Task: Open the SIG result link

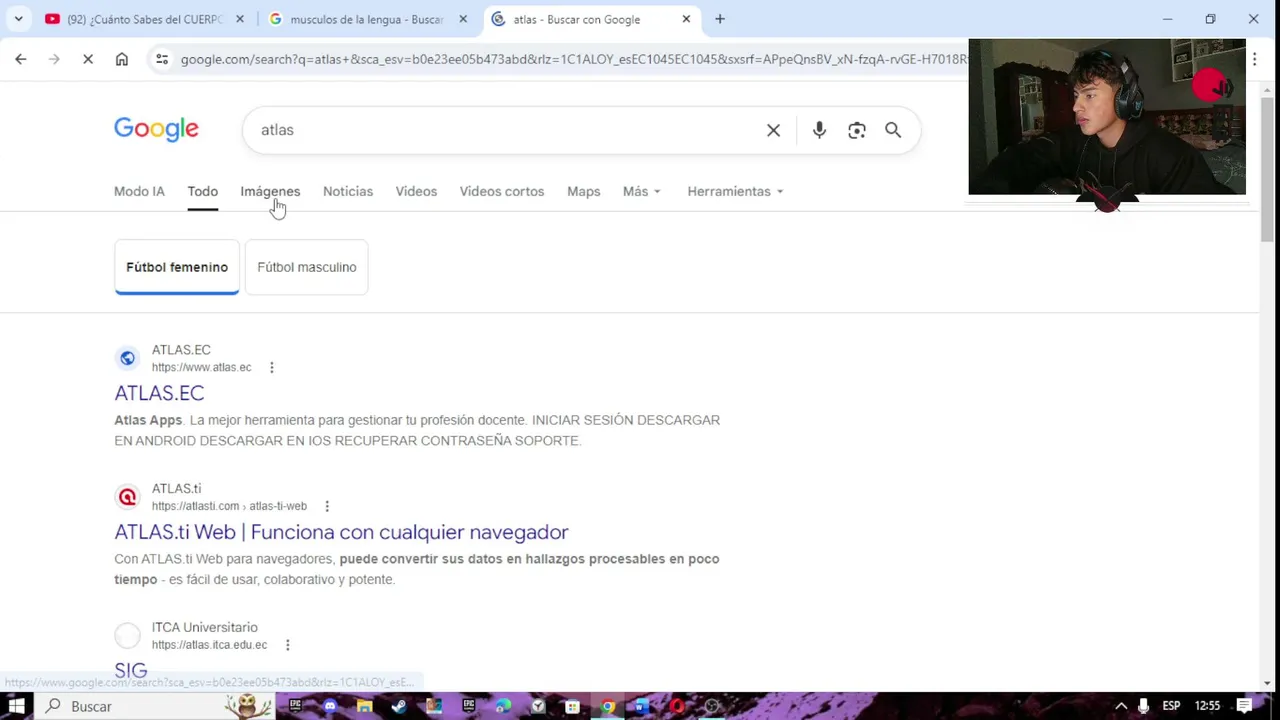Action: 130,671
